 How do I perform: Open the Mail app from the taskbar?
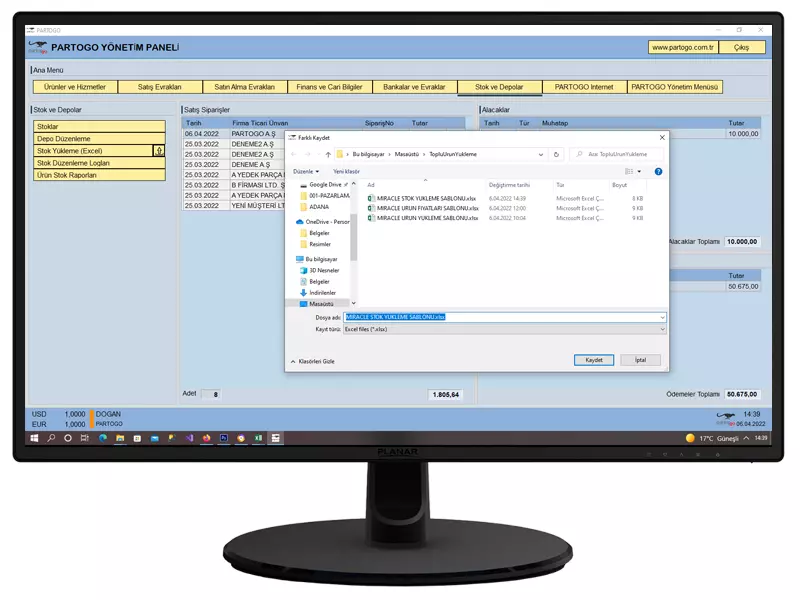tap(155, 438)
